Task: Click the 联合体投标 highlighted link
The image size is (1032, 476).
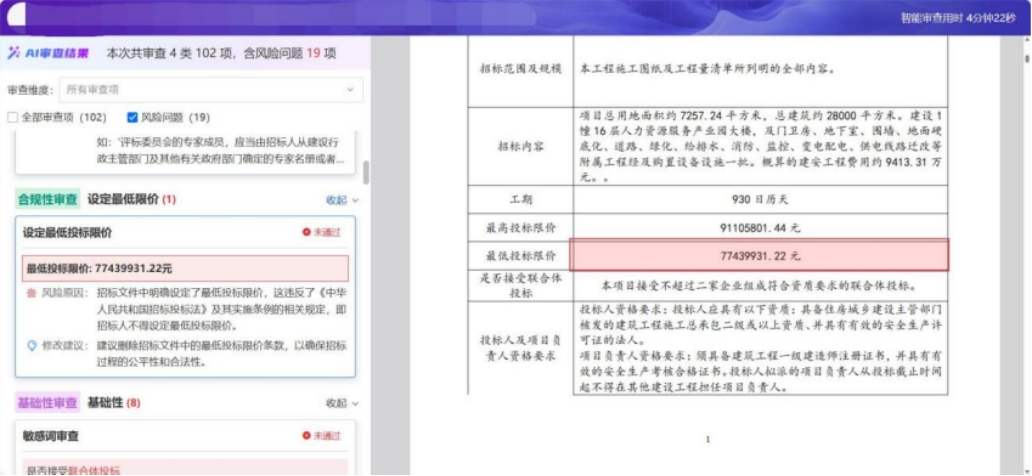Action: 94,470
